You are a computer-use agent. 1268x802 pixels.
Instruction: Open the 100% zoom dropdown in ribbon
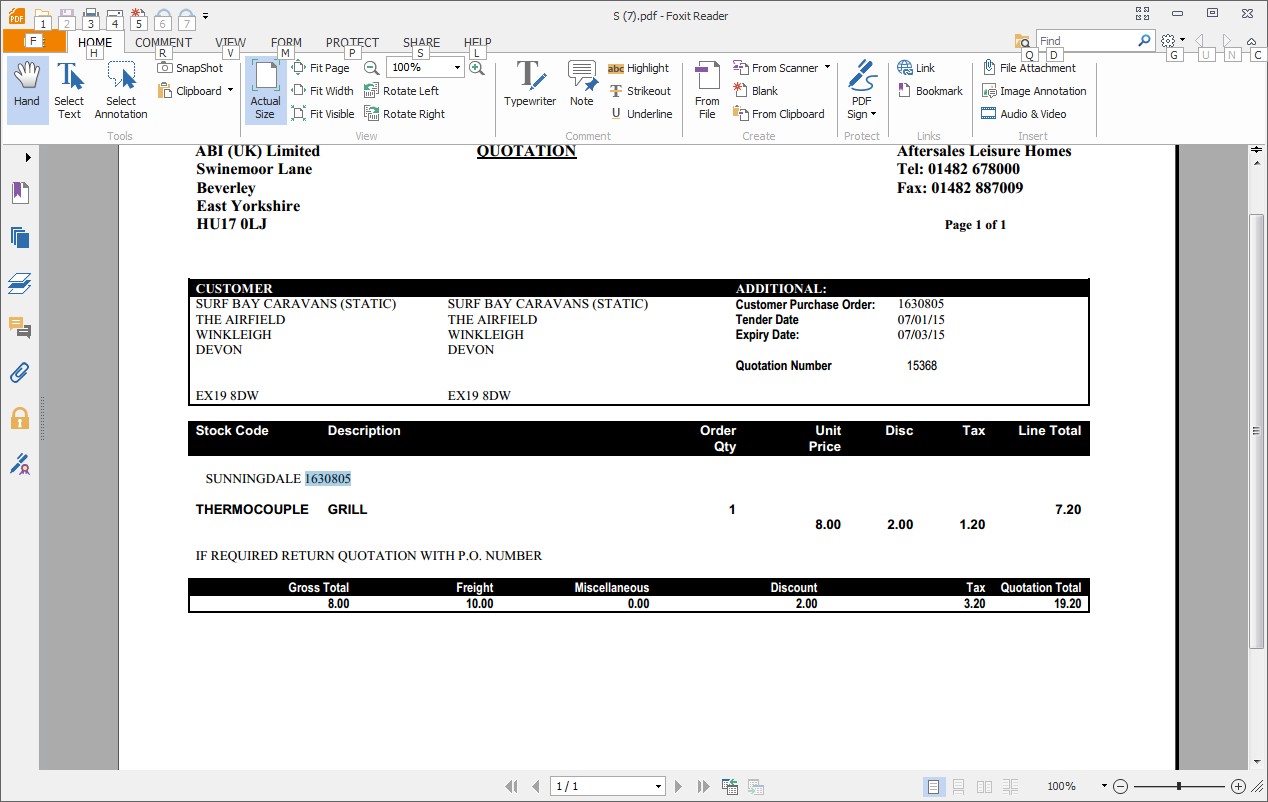pyautogui.click(x=458, y=68)
